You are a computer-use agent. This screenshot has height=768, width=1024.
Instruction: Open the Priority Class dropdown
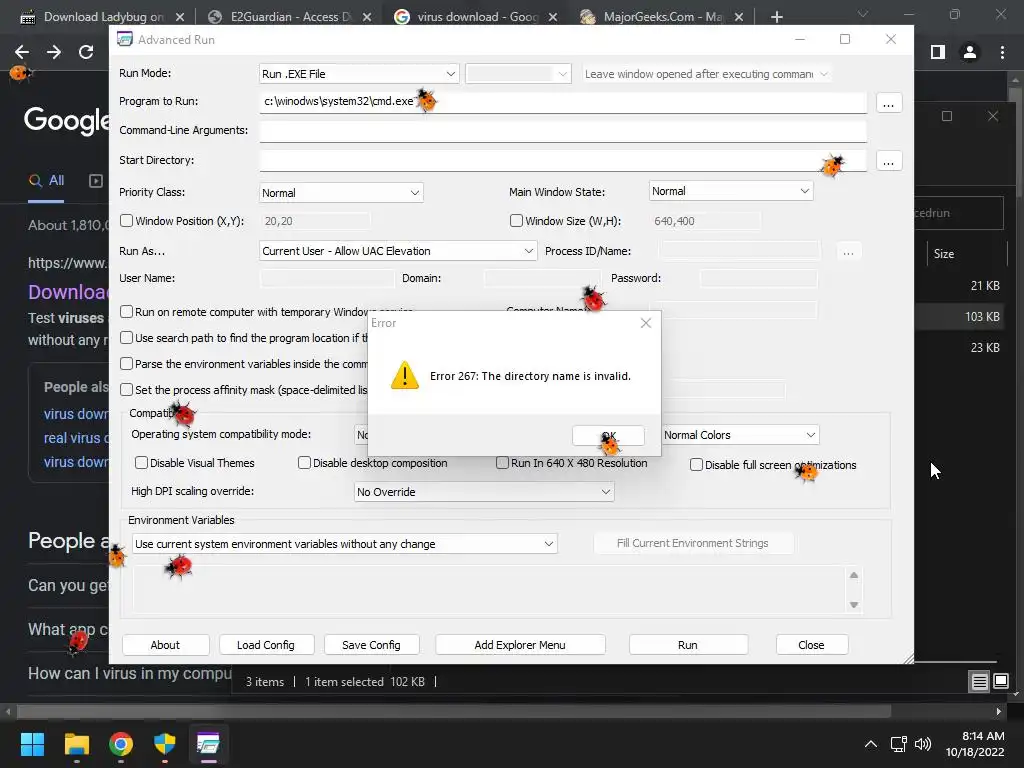(x=341, y=193)
